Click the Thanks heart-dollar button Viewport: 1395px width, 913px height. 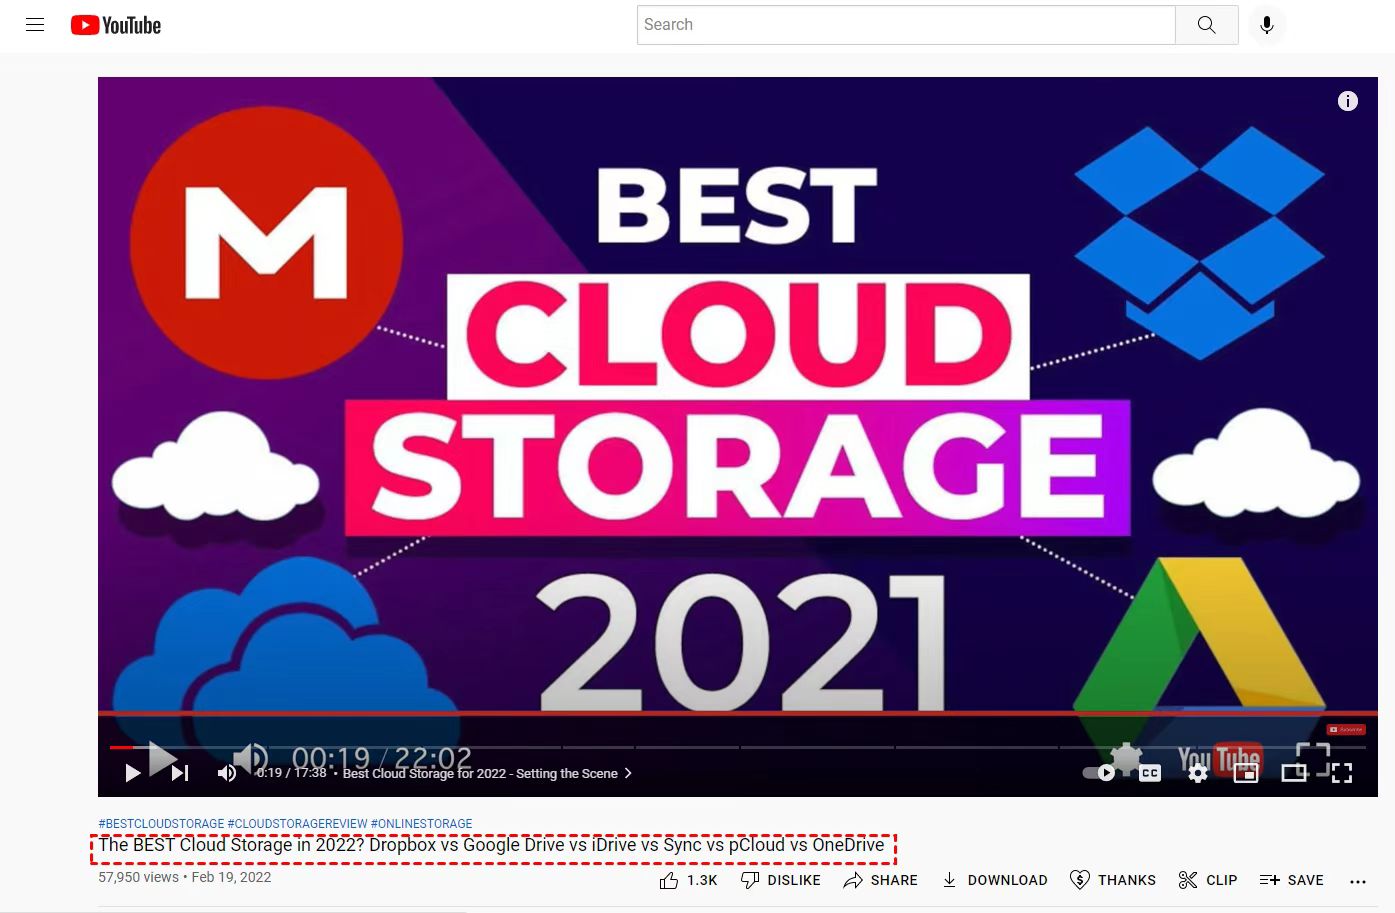1112,880
